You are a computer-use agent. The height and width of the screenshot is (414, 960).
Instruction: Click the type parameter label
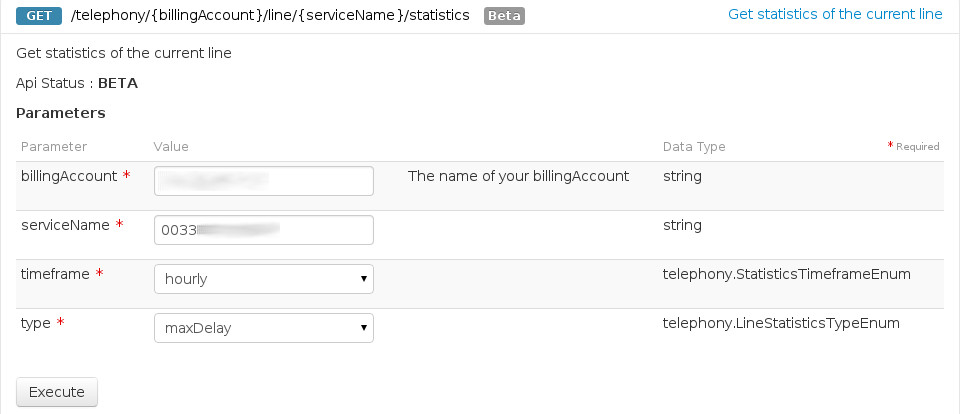coord(36,323)
